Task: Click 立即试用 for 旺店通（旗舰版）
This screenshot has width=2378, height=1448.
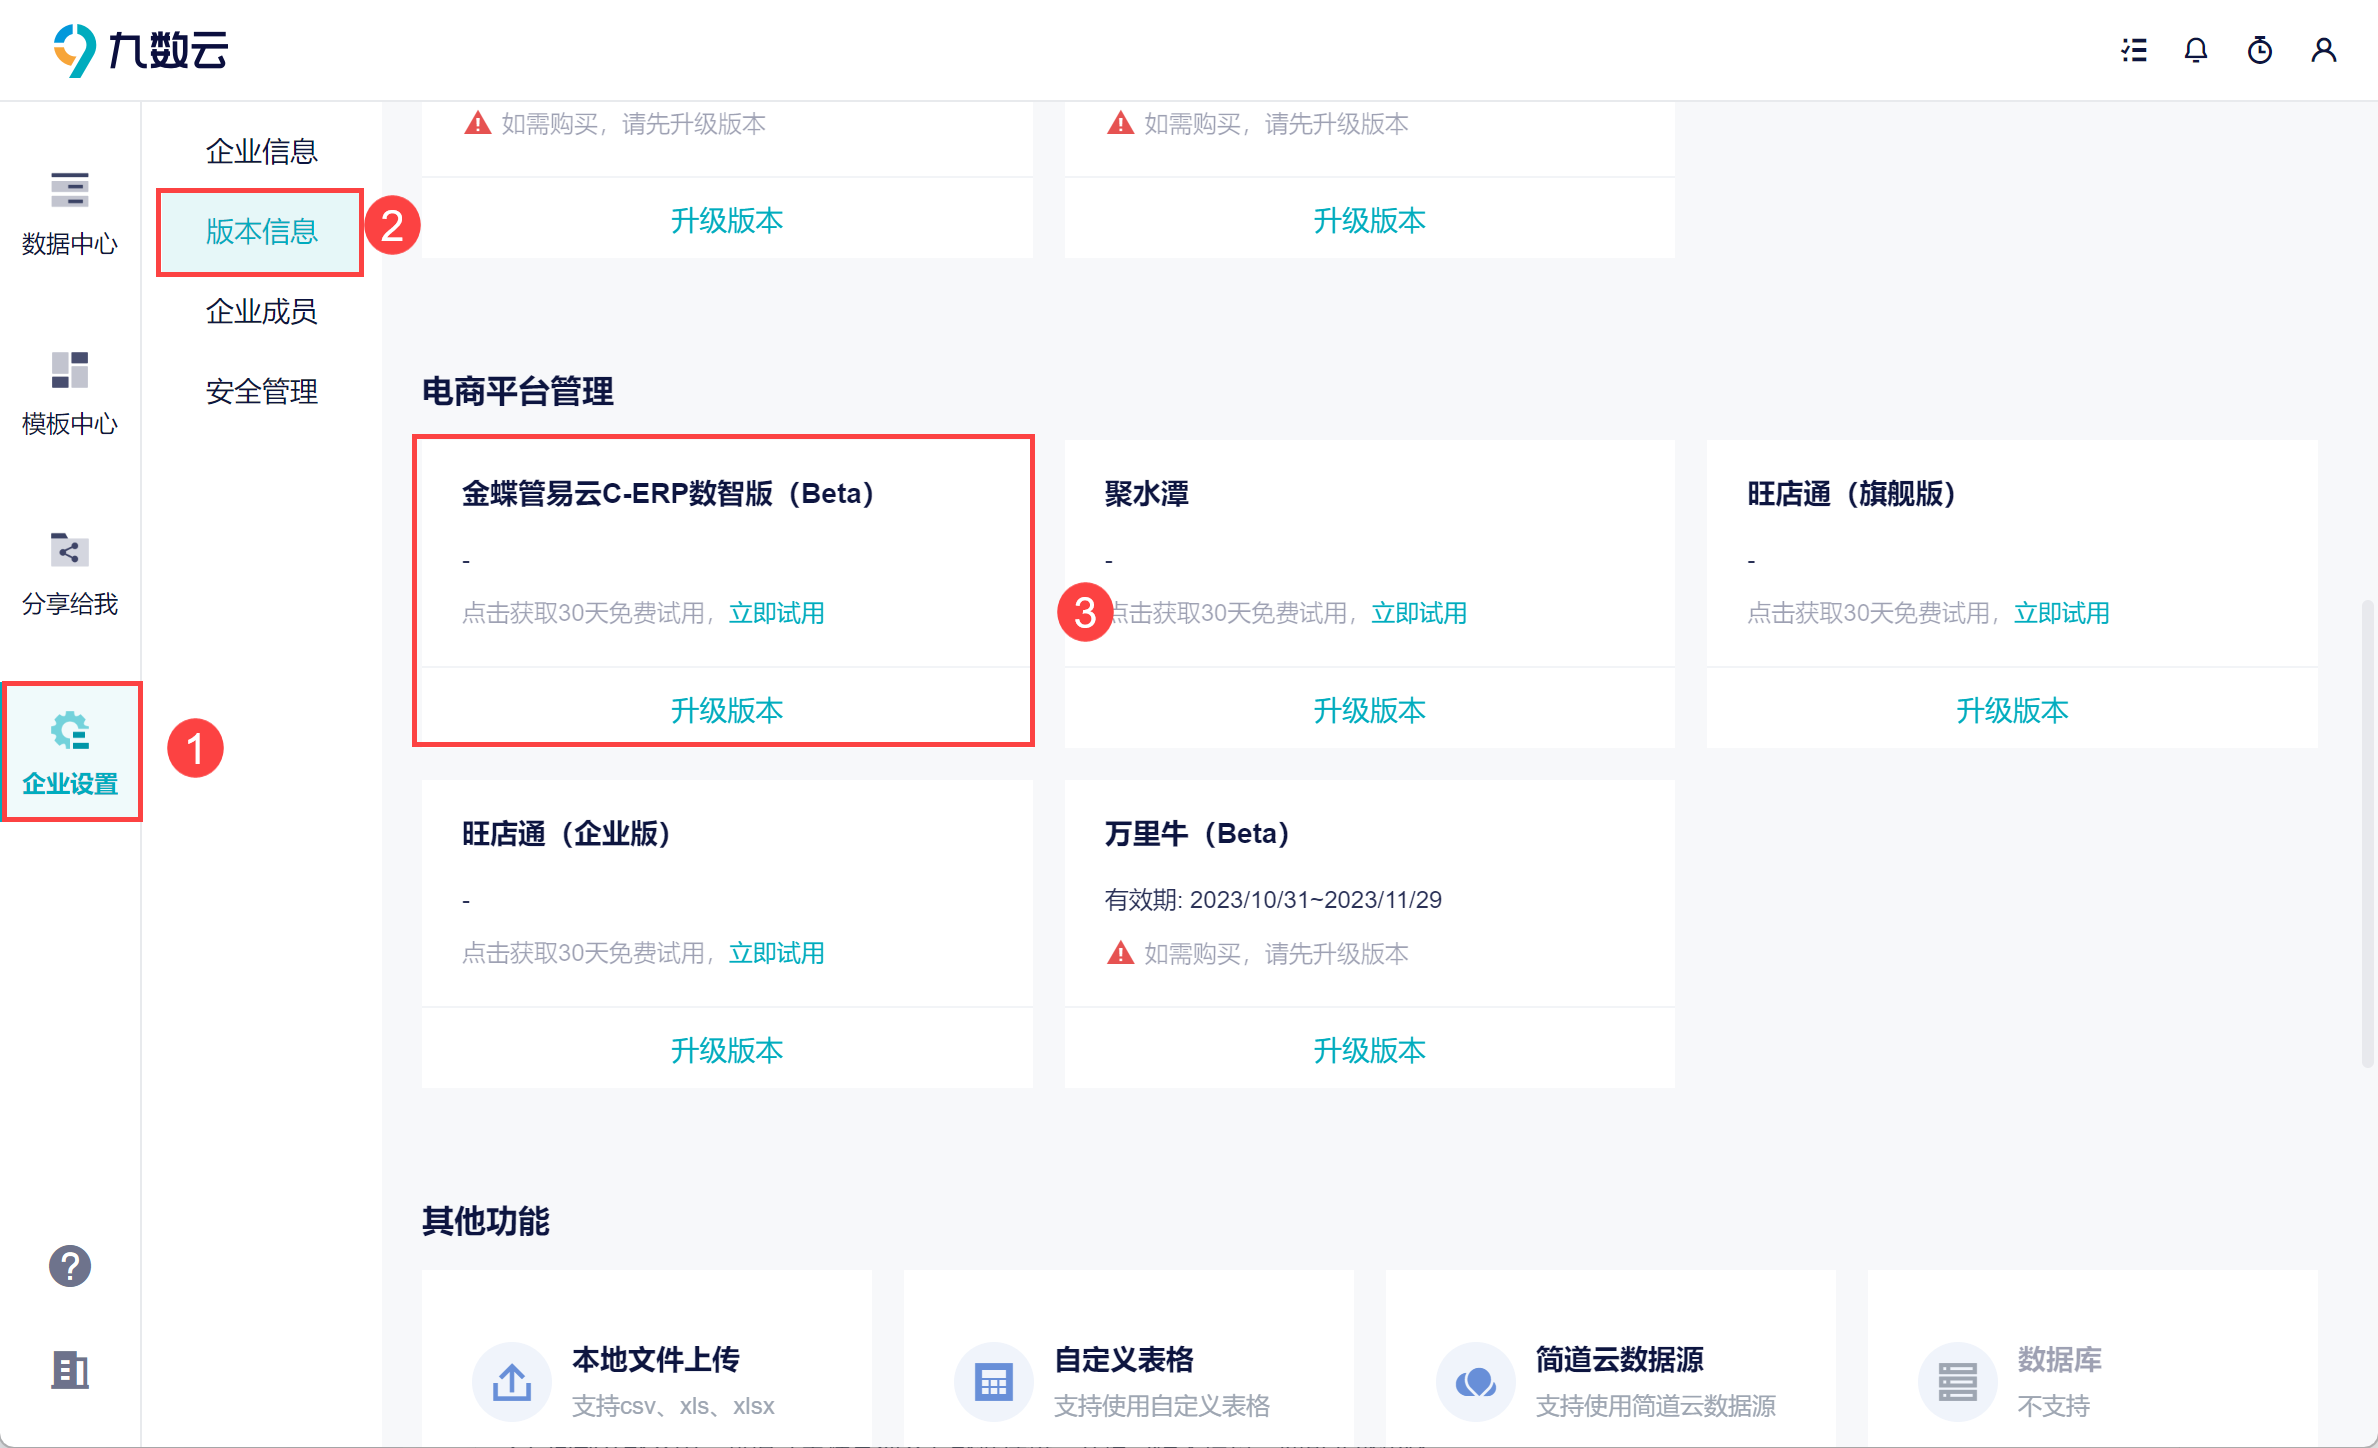Action: [2061, 613]
